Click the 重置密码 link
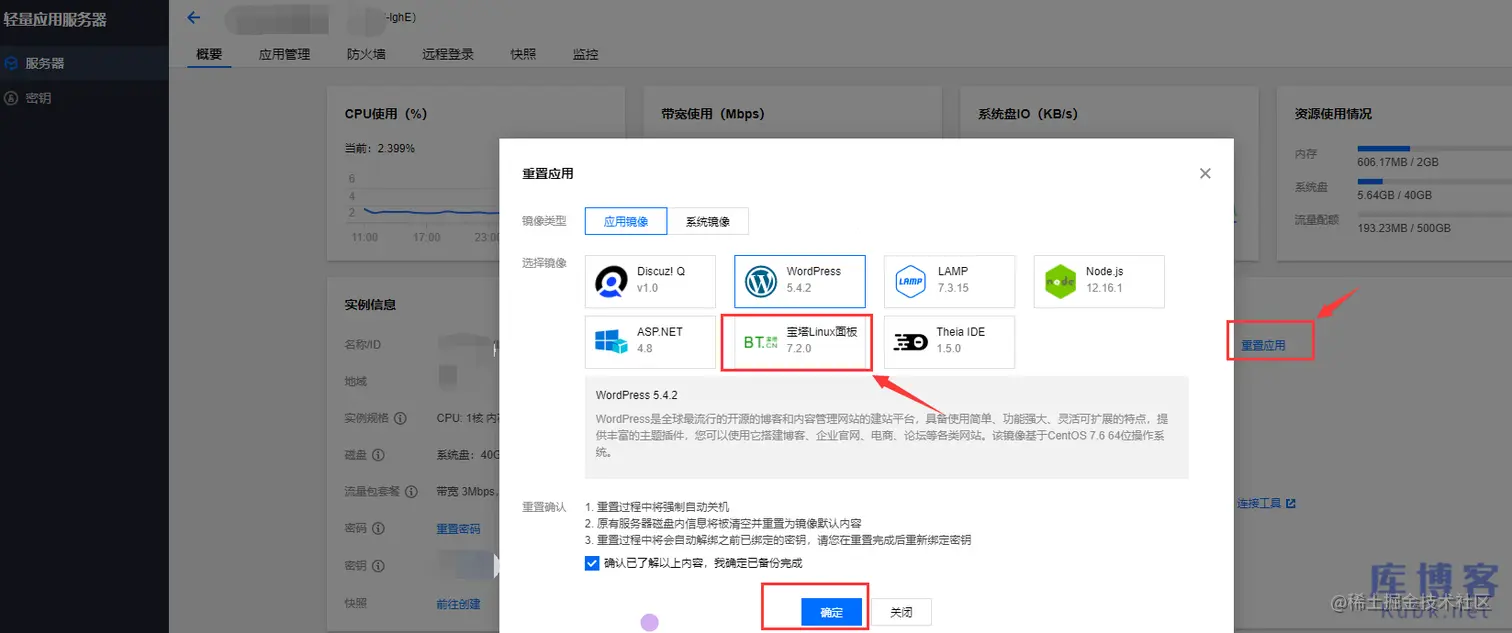The width and height of the screenshot is (1512, 633). click(458, 529)
